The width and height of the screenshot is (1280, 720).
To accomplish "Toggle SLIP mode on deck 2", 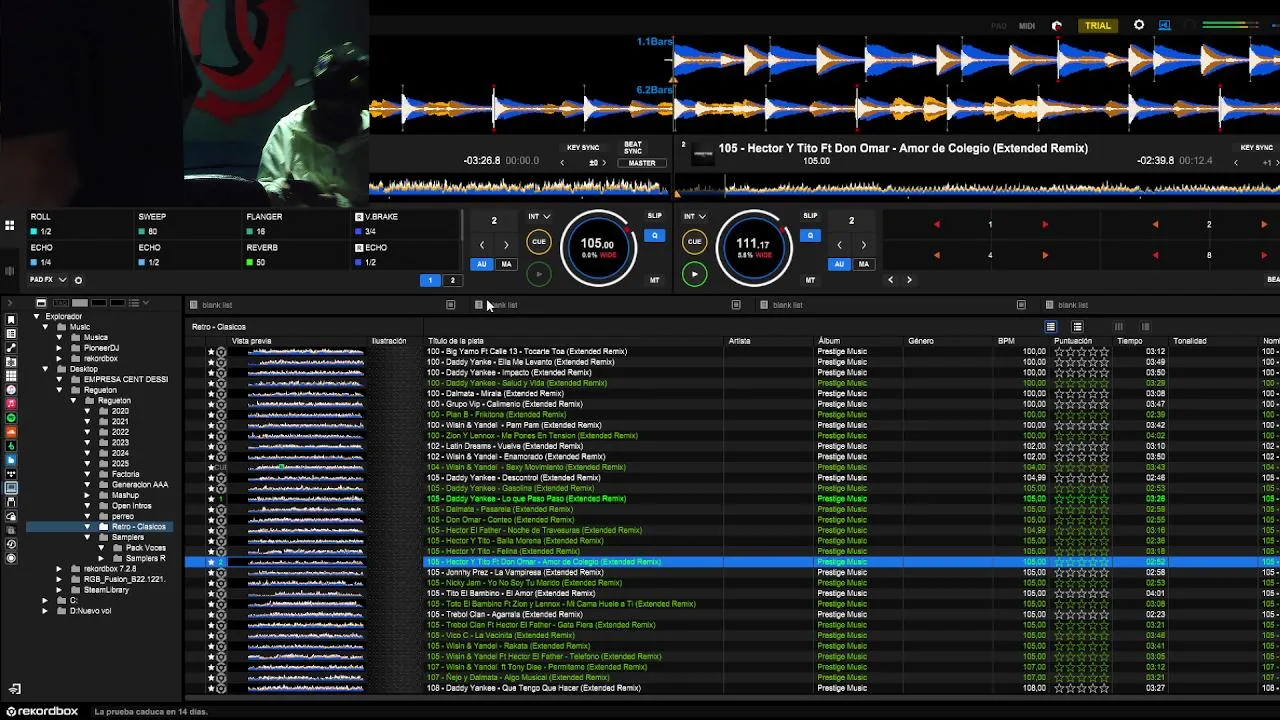I will tap(810, 215).
